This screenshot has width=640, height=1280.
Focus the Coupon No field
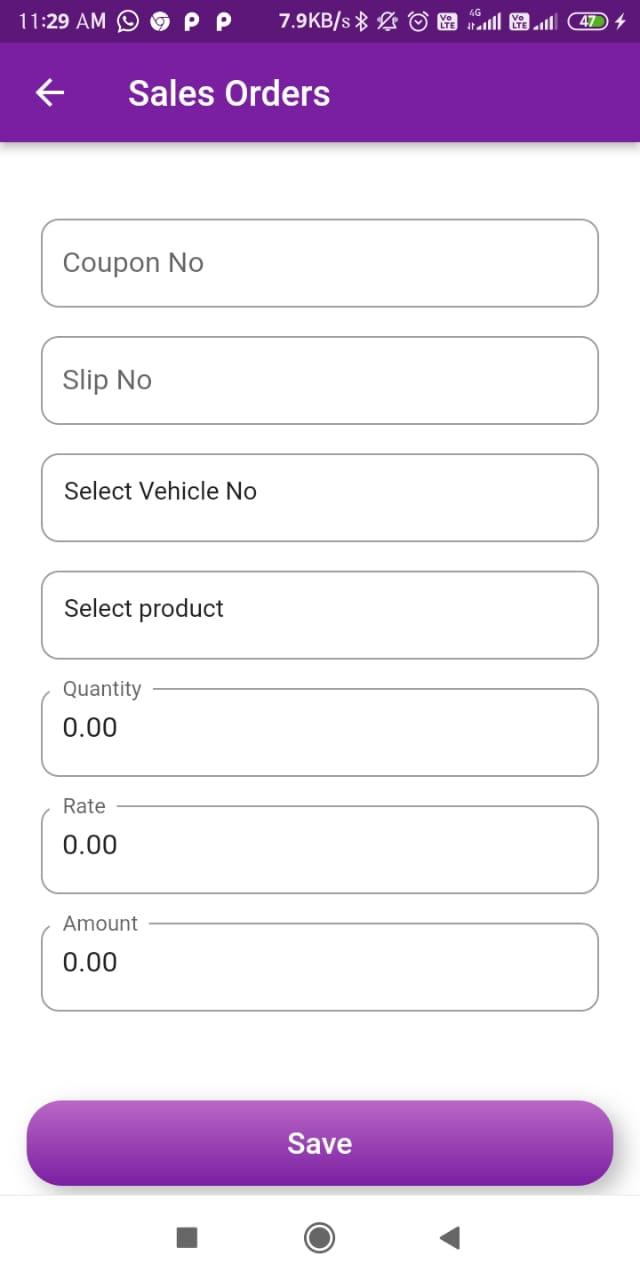pos(320,263)
